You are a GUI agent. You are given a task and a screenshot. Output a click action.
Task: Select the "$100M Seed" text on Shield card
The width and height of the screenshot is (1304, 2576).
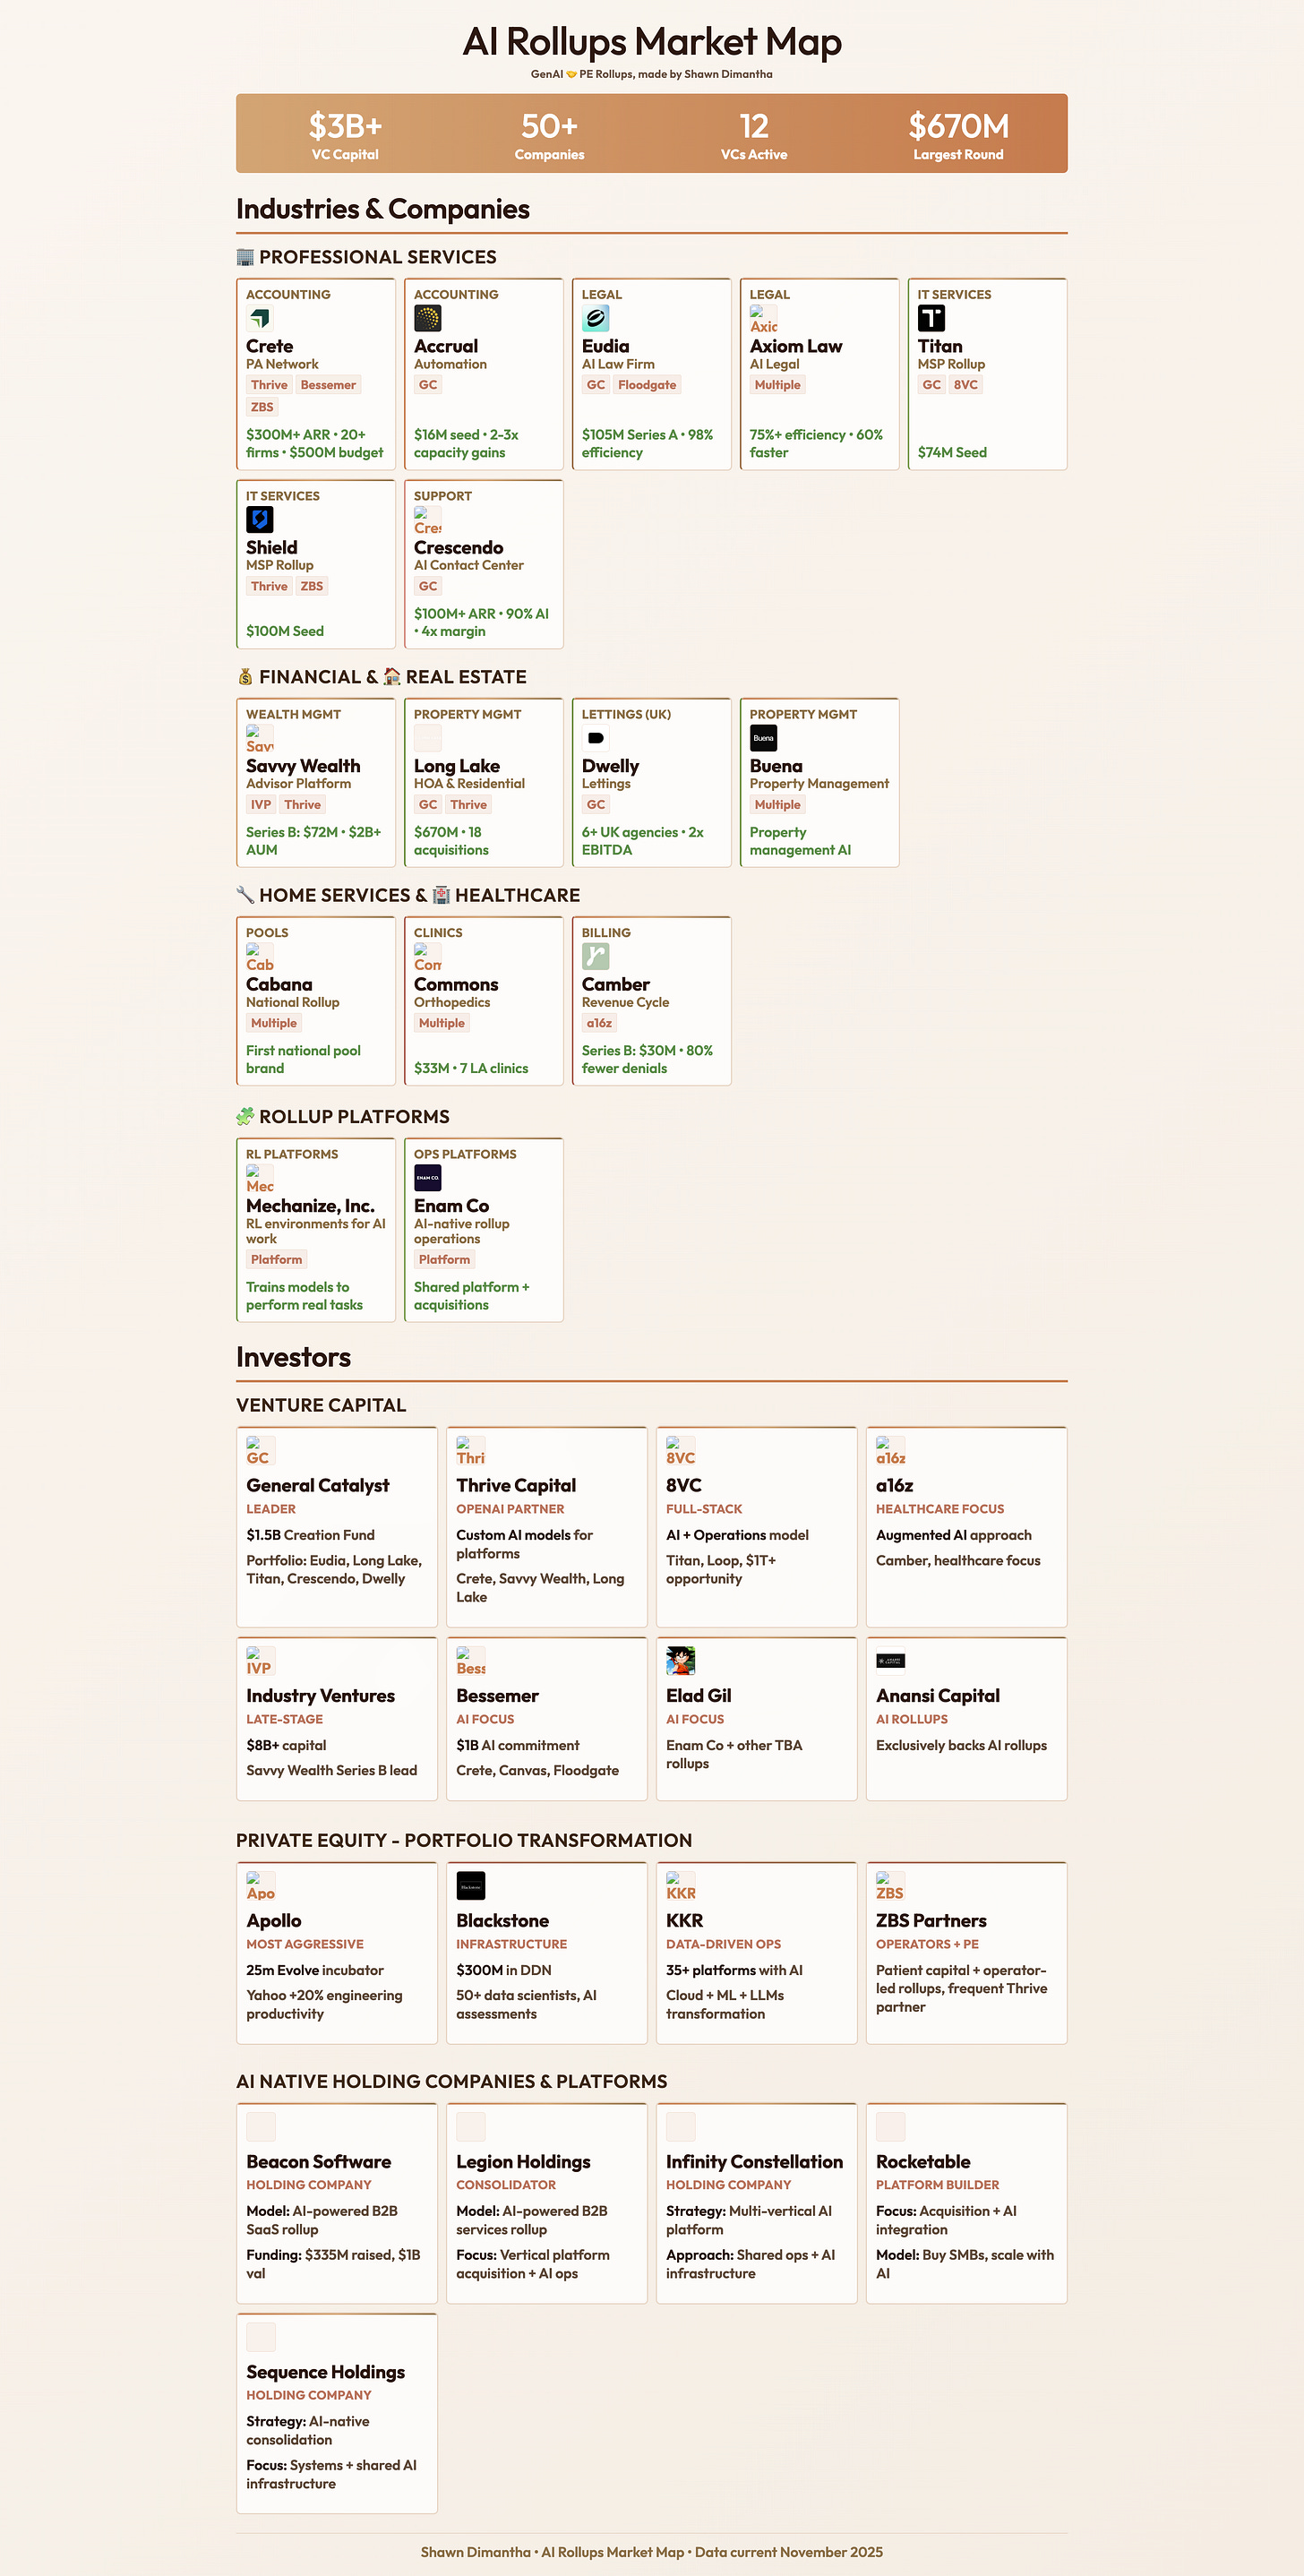(x=285, y=632)
